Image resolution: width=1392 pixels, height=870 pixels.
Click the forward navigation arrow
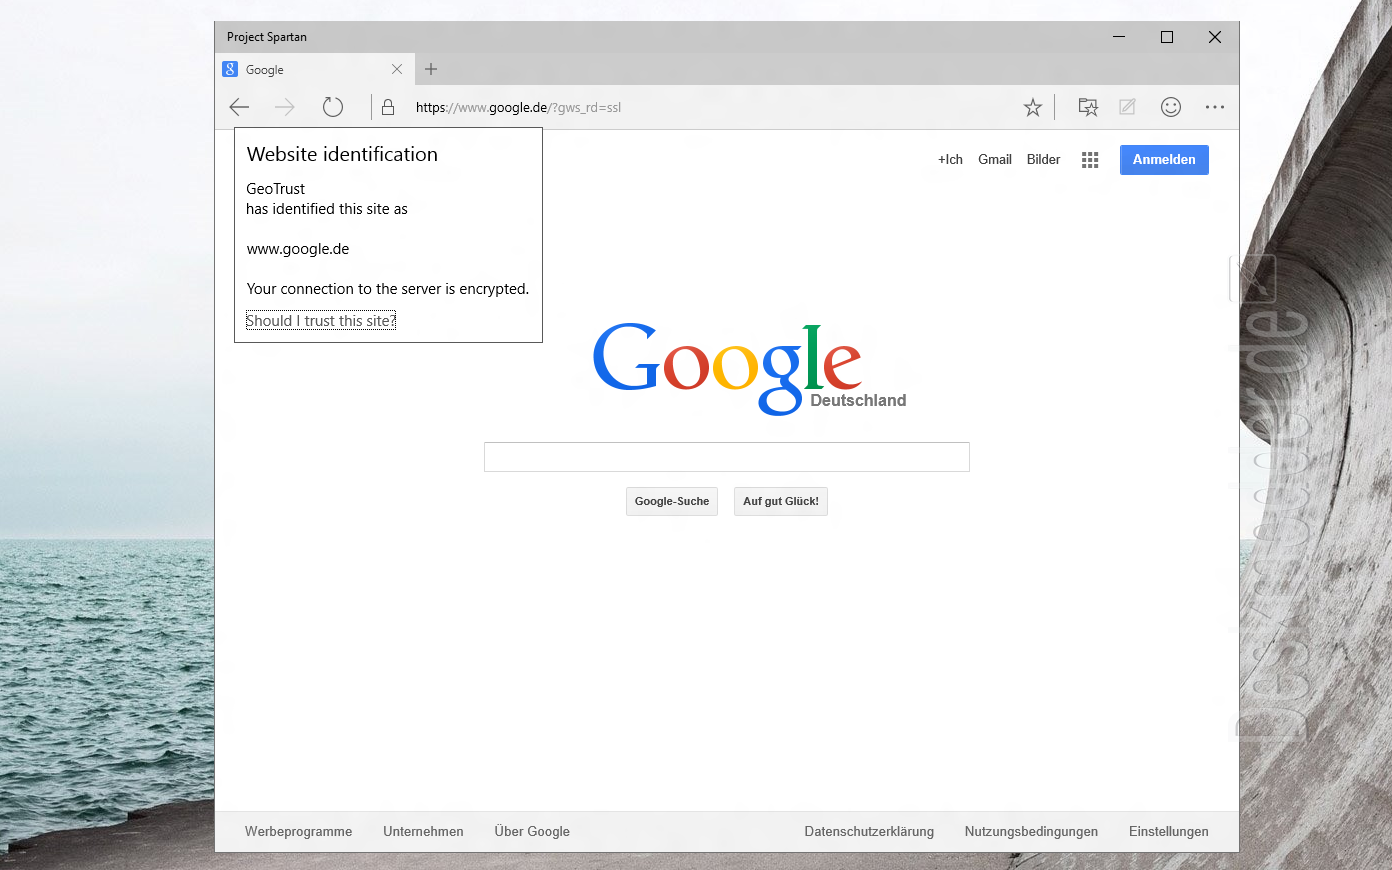pyautogui.click(x=285, y=107)
